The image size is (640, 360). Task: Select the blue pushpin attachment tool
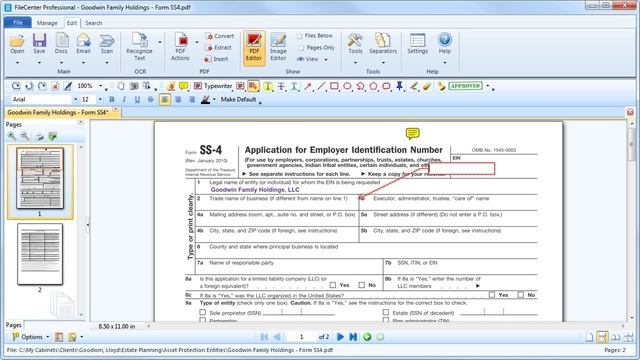coord(399,86)
